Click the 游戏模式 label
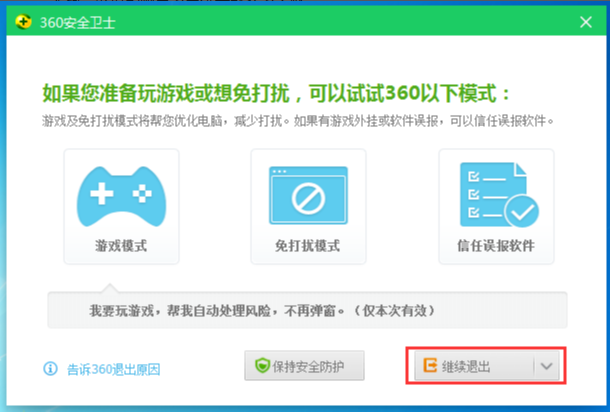This screenshot has width=610, height=412. coord(121,246)
